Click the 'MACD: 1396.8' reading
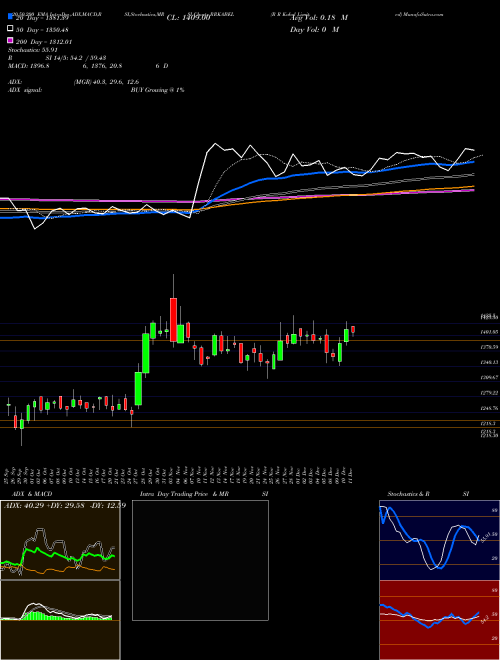The height and width of the screenshot is (660, 500). point(28,66)
